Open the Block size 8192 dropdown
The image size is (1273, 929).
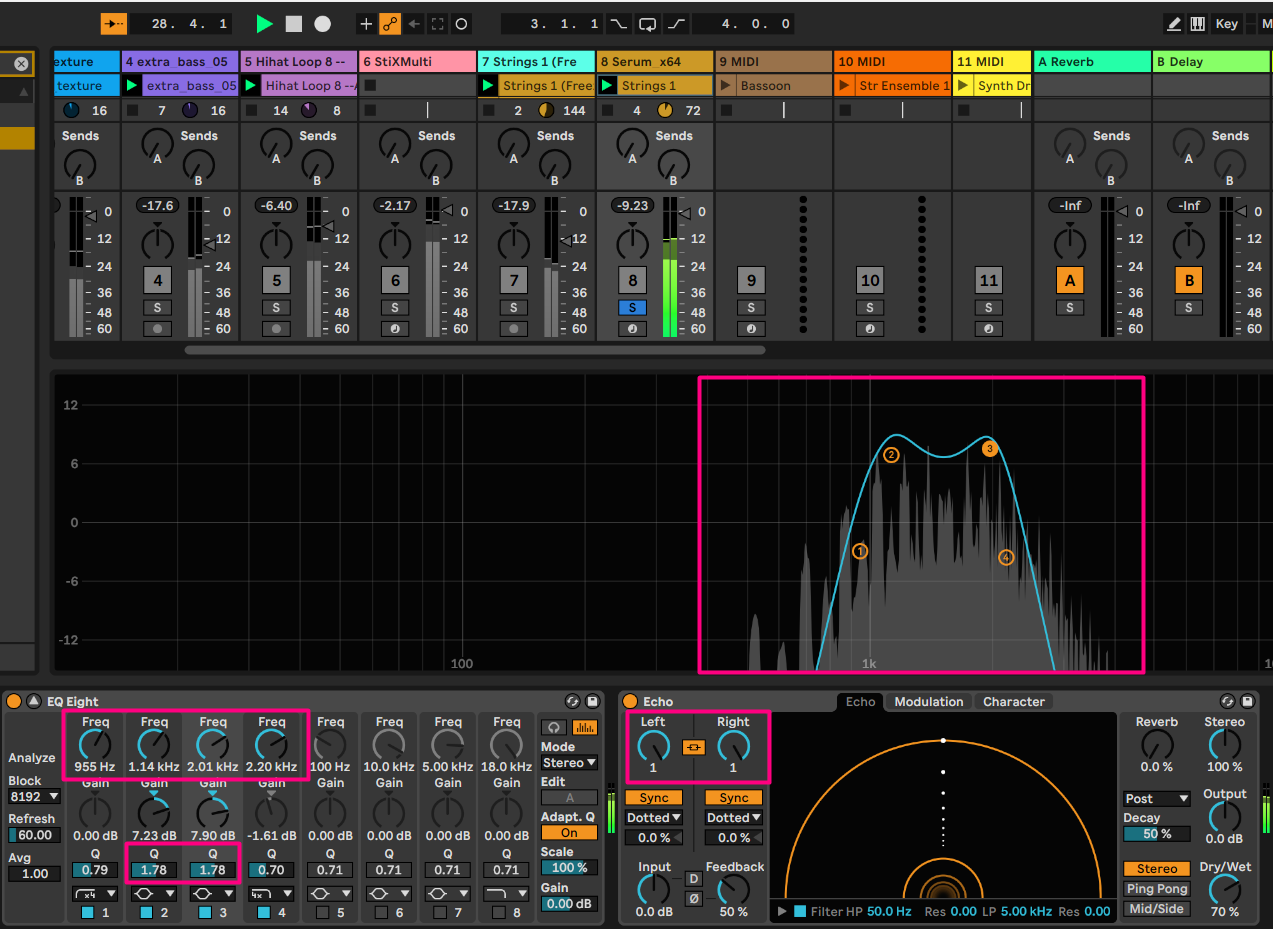35,797
